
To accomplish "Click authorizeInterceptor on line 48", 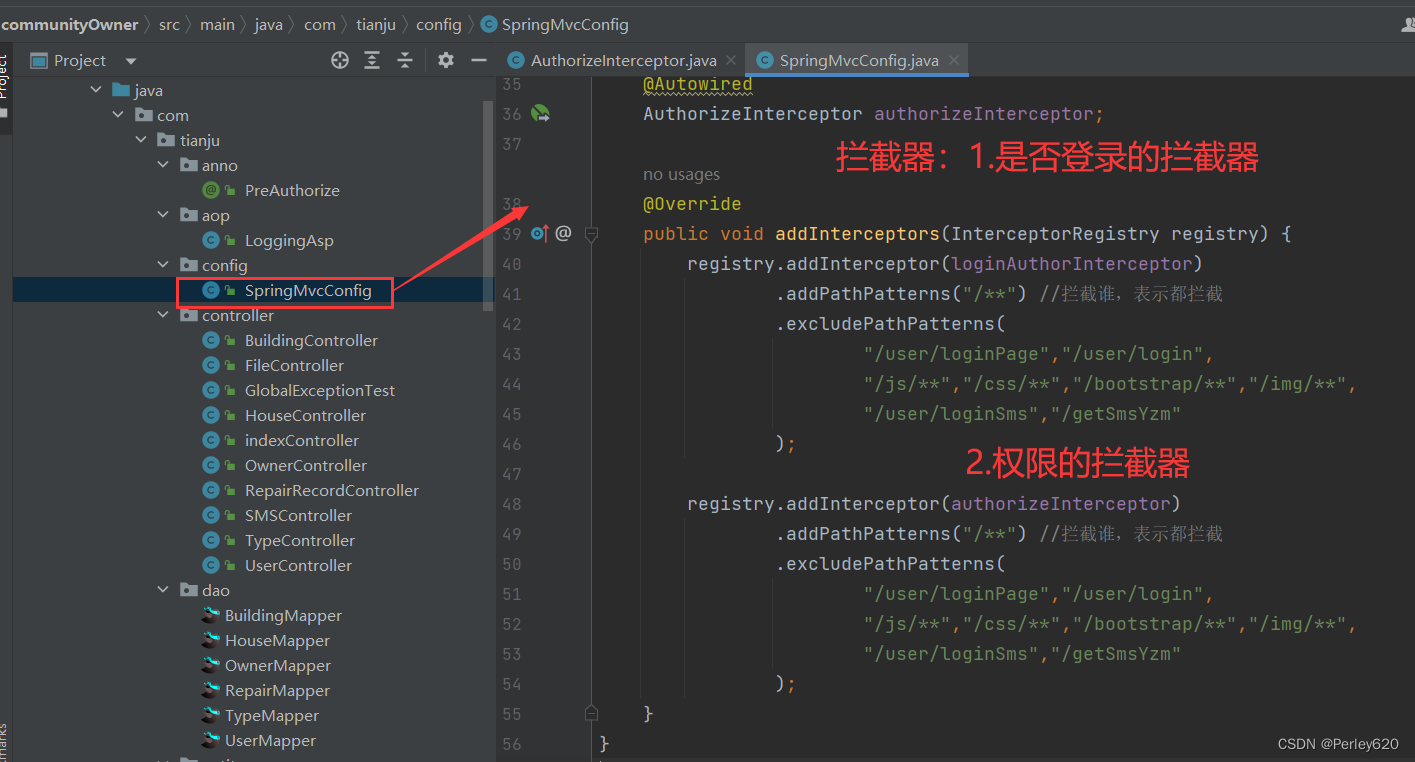I will coord(1061,504).
